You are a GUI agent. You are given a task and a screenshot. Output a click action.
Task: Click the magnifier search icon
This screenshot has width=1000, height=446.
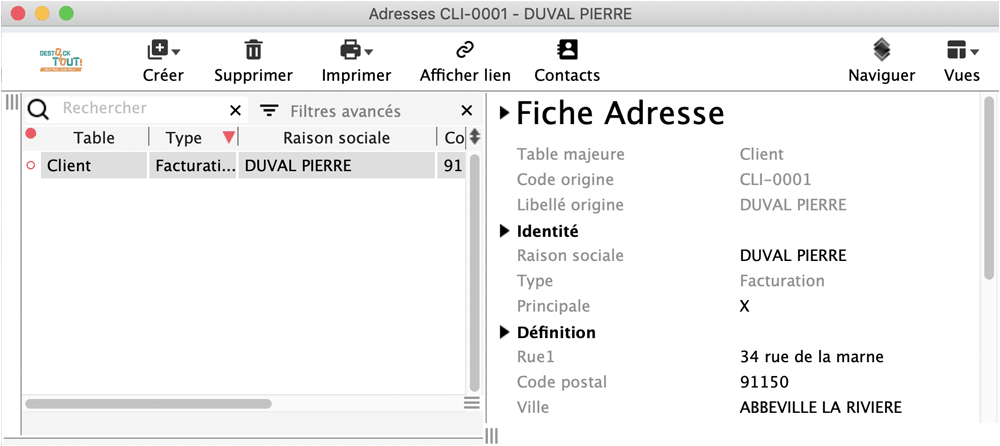click(38, 110)
